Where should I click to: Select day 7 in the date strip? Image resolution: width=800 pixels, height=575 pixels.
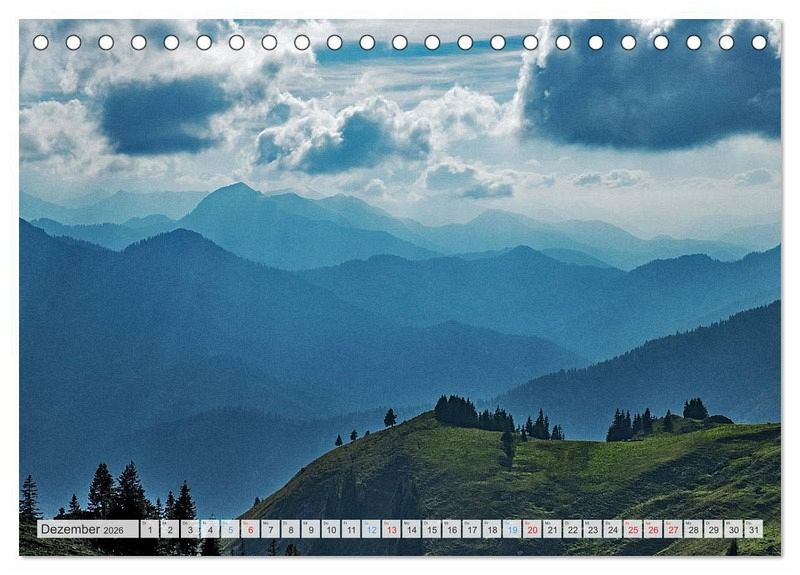point(270,529)
